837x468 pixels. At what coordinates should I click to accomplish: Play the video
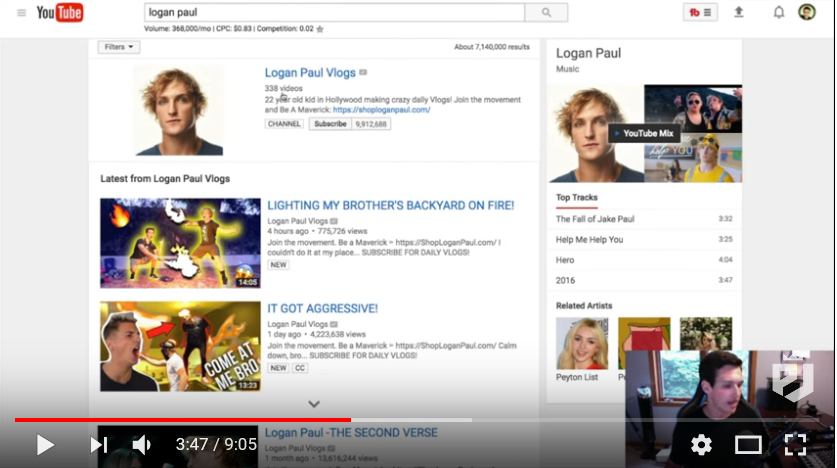(x=45, y=445)
